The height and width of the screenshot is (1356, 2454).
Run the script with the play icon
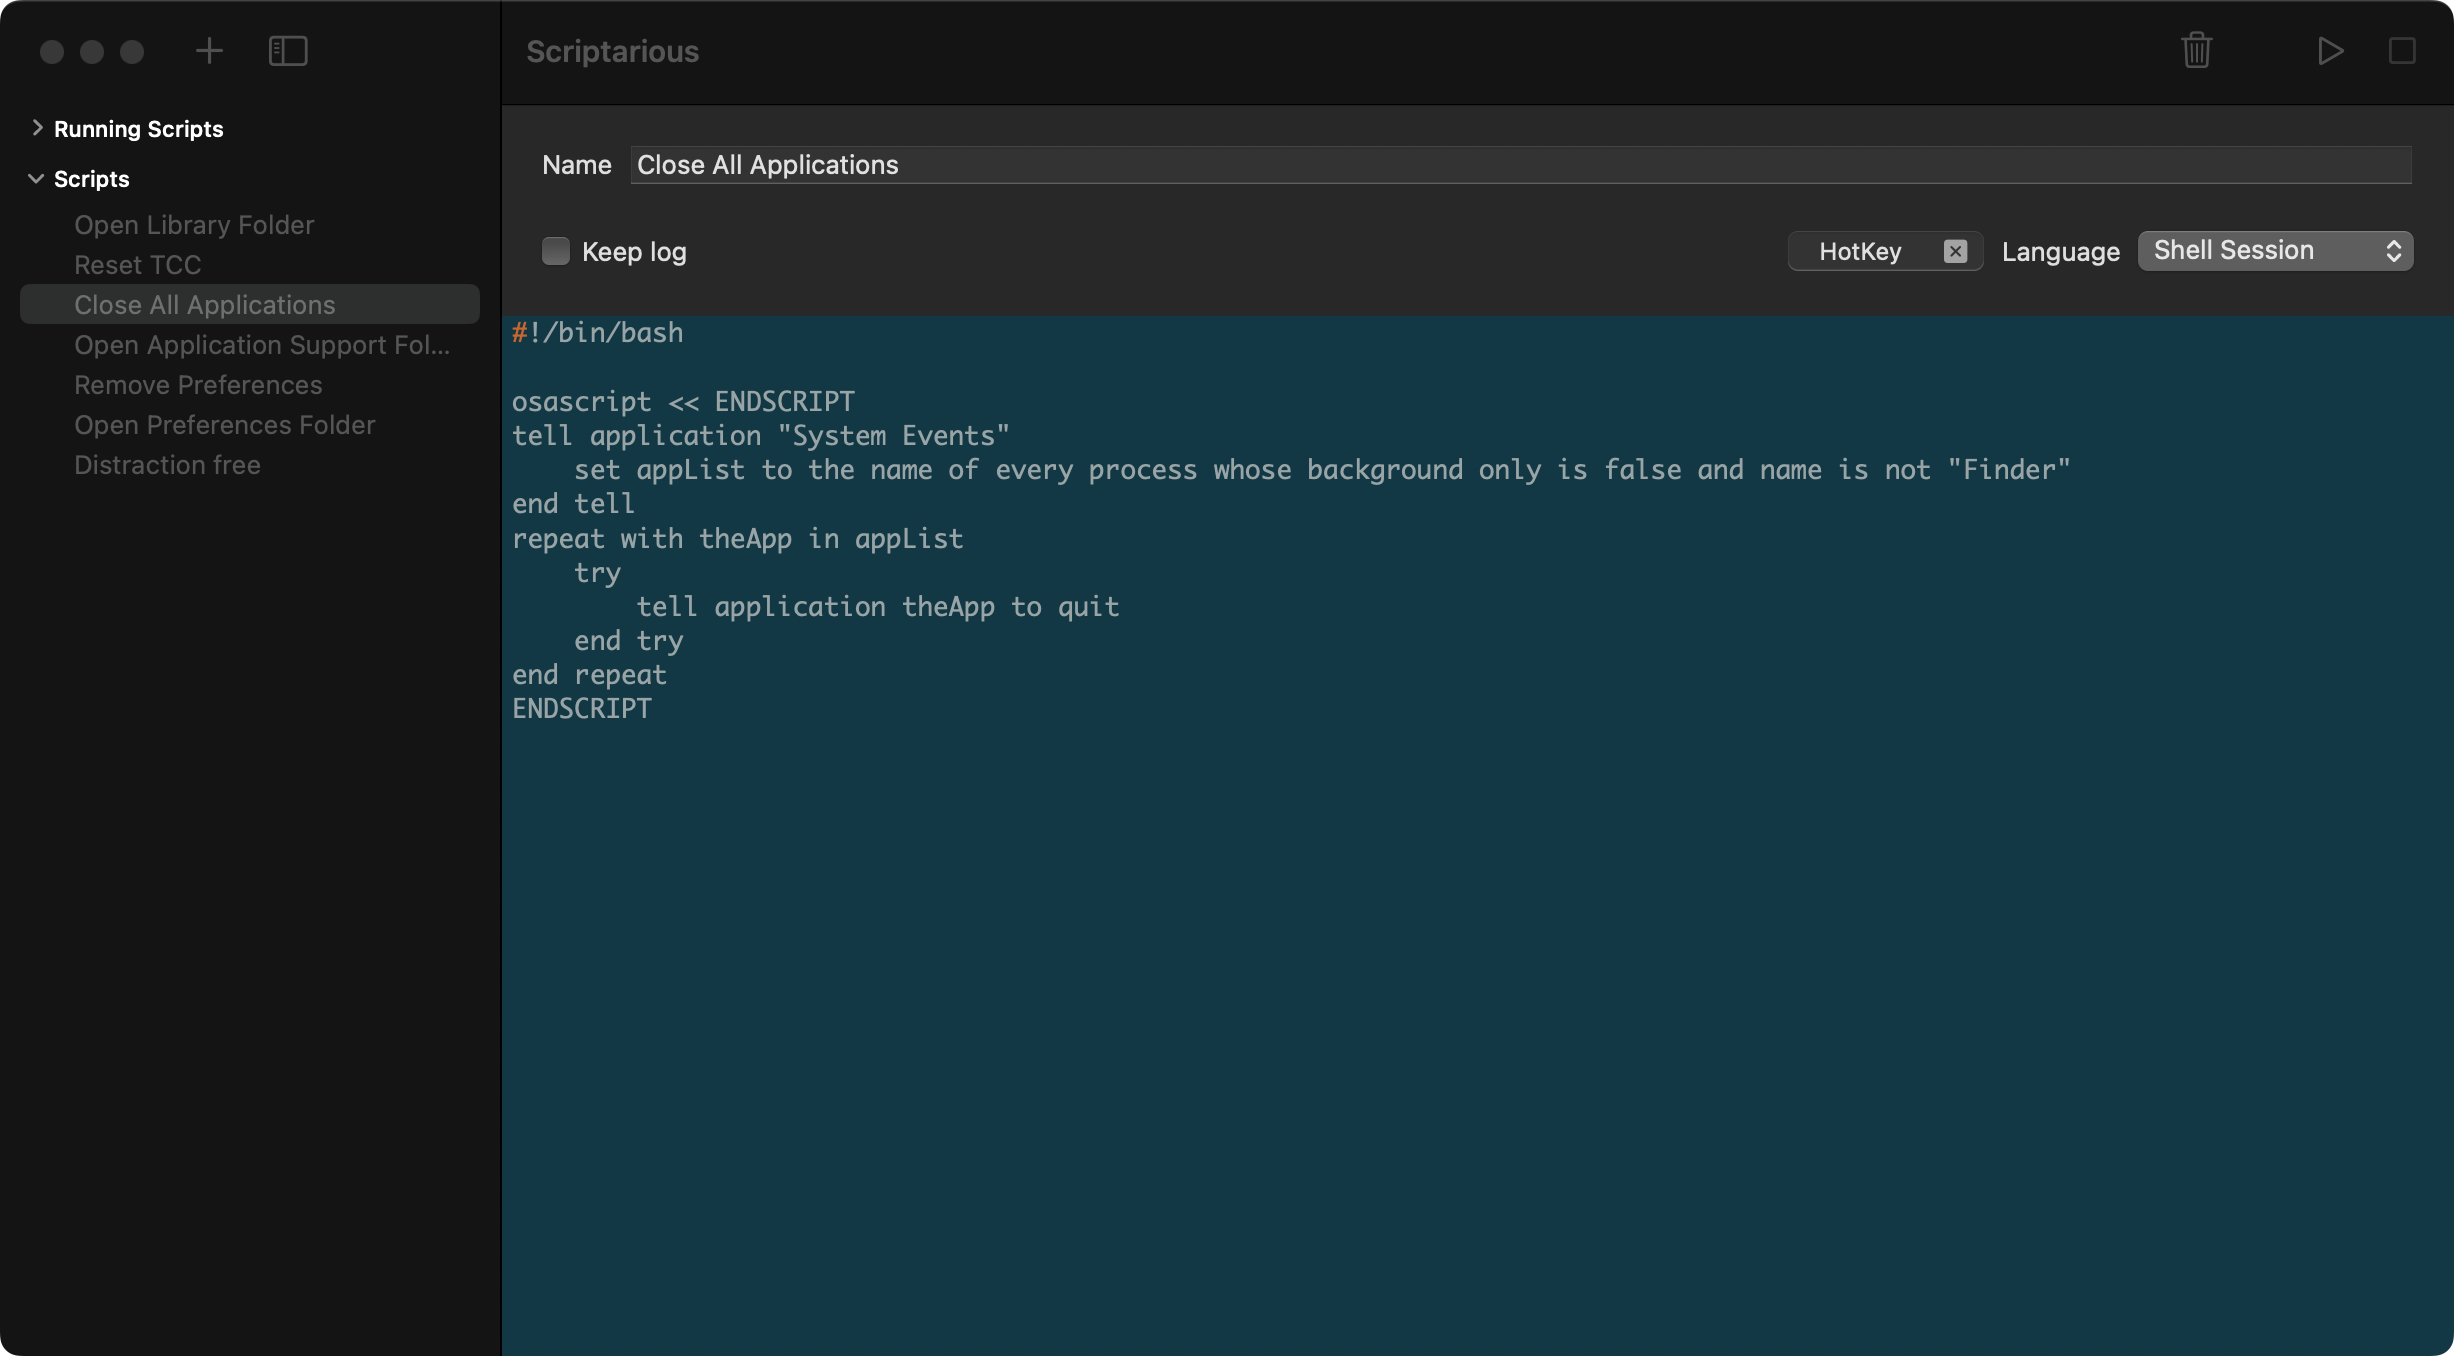tap(2330, 51)
